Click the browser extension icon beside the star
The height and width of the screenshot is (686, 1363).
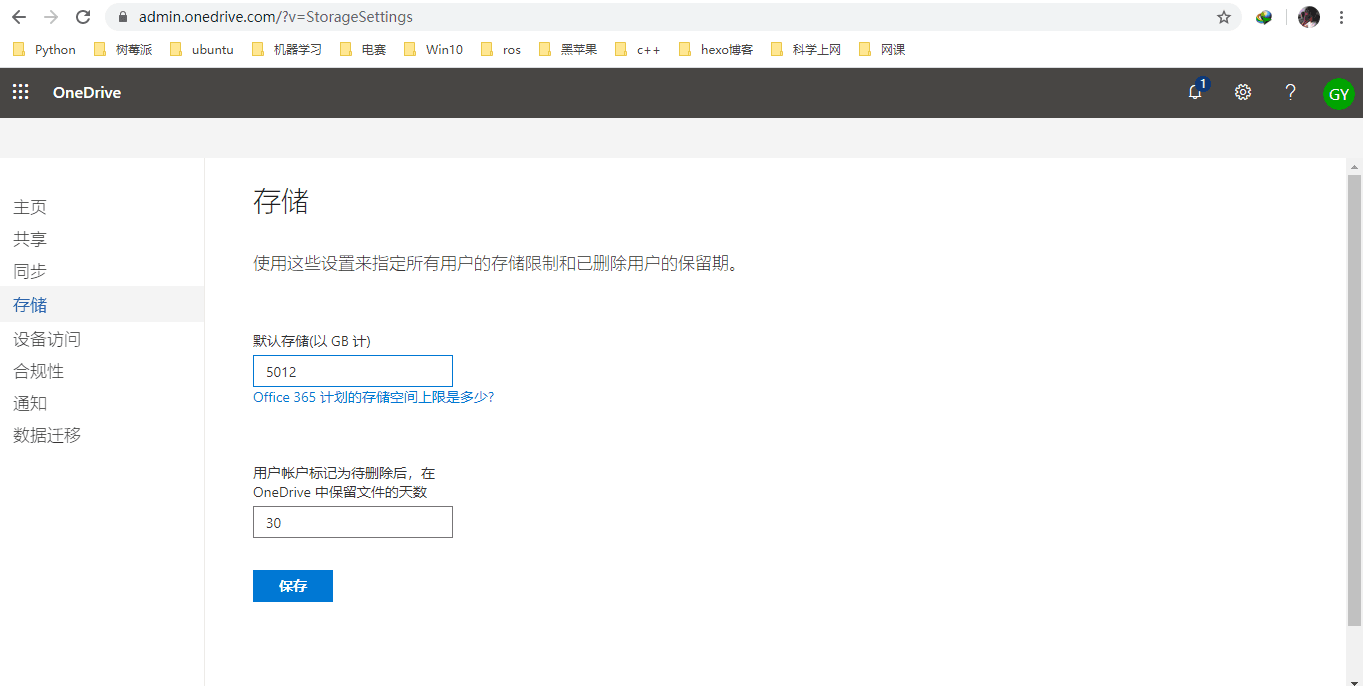pyautogui.click(x=1264, y=17)
